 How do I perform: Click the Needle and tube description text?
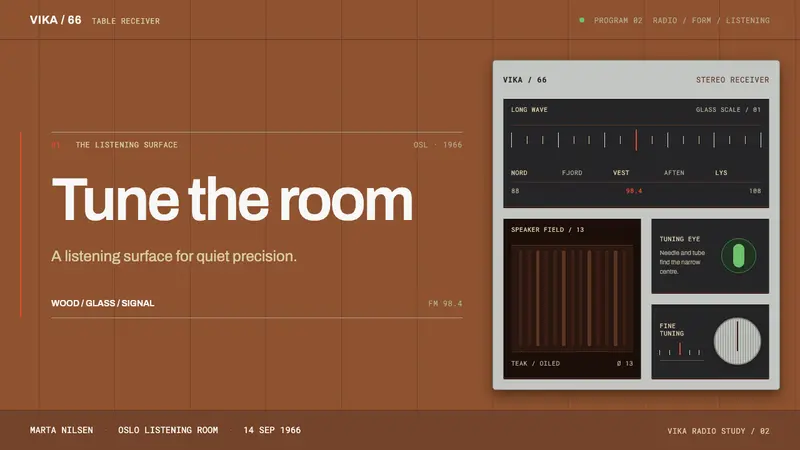coord(682,262)
